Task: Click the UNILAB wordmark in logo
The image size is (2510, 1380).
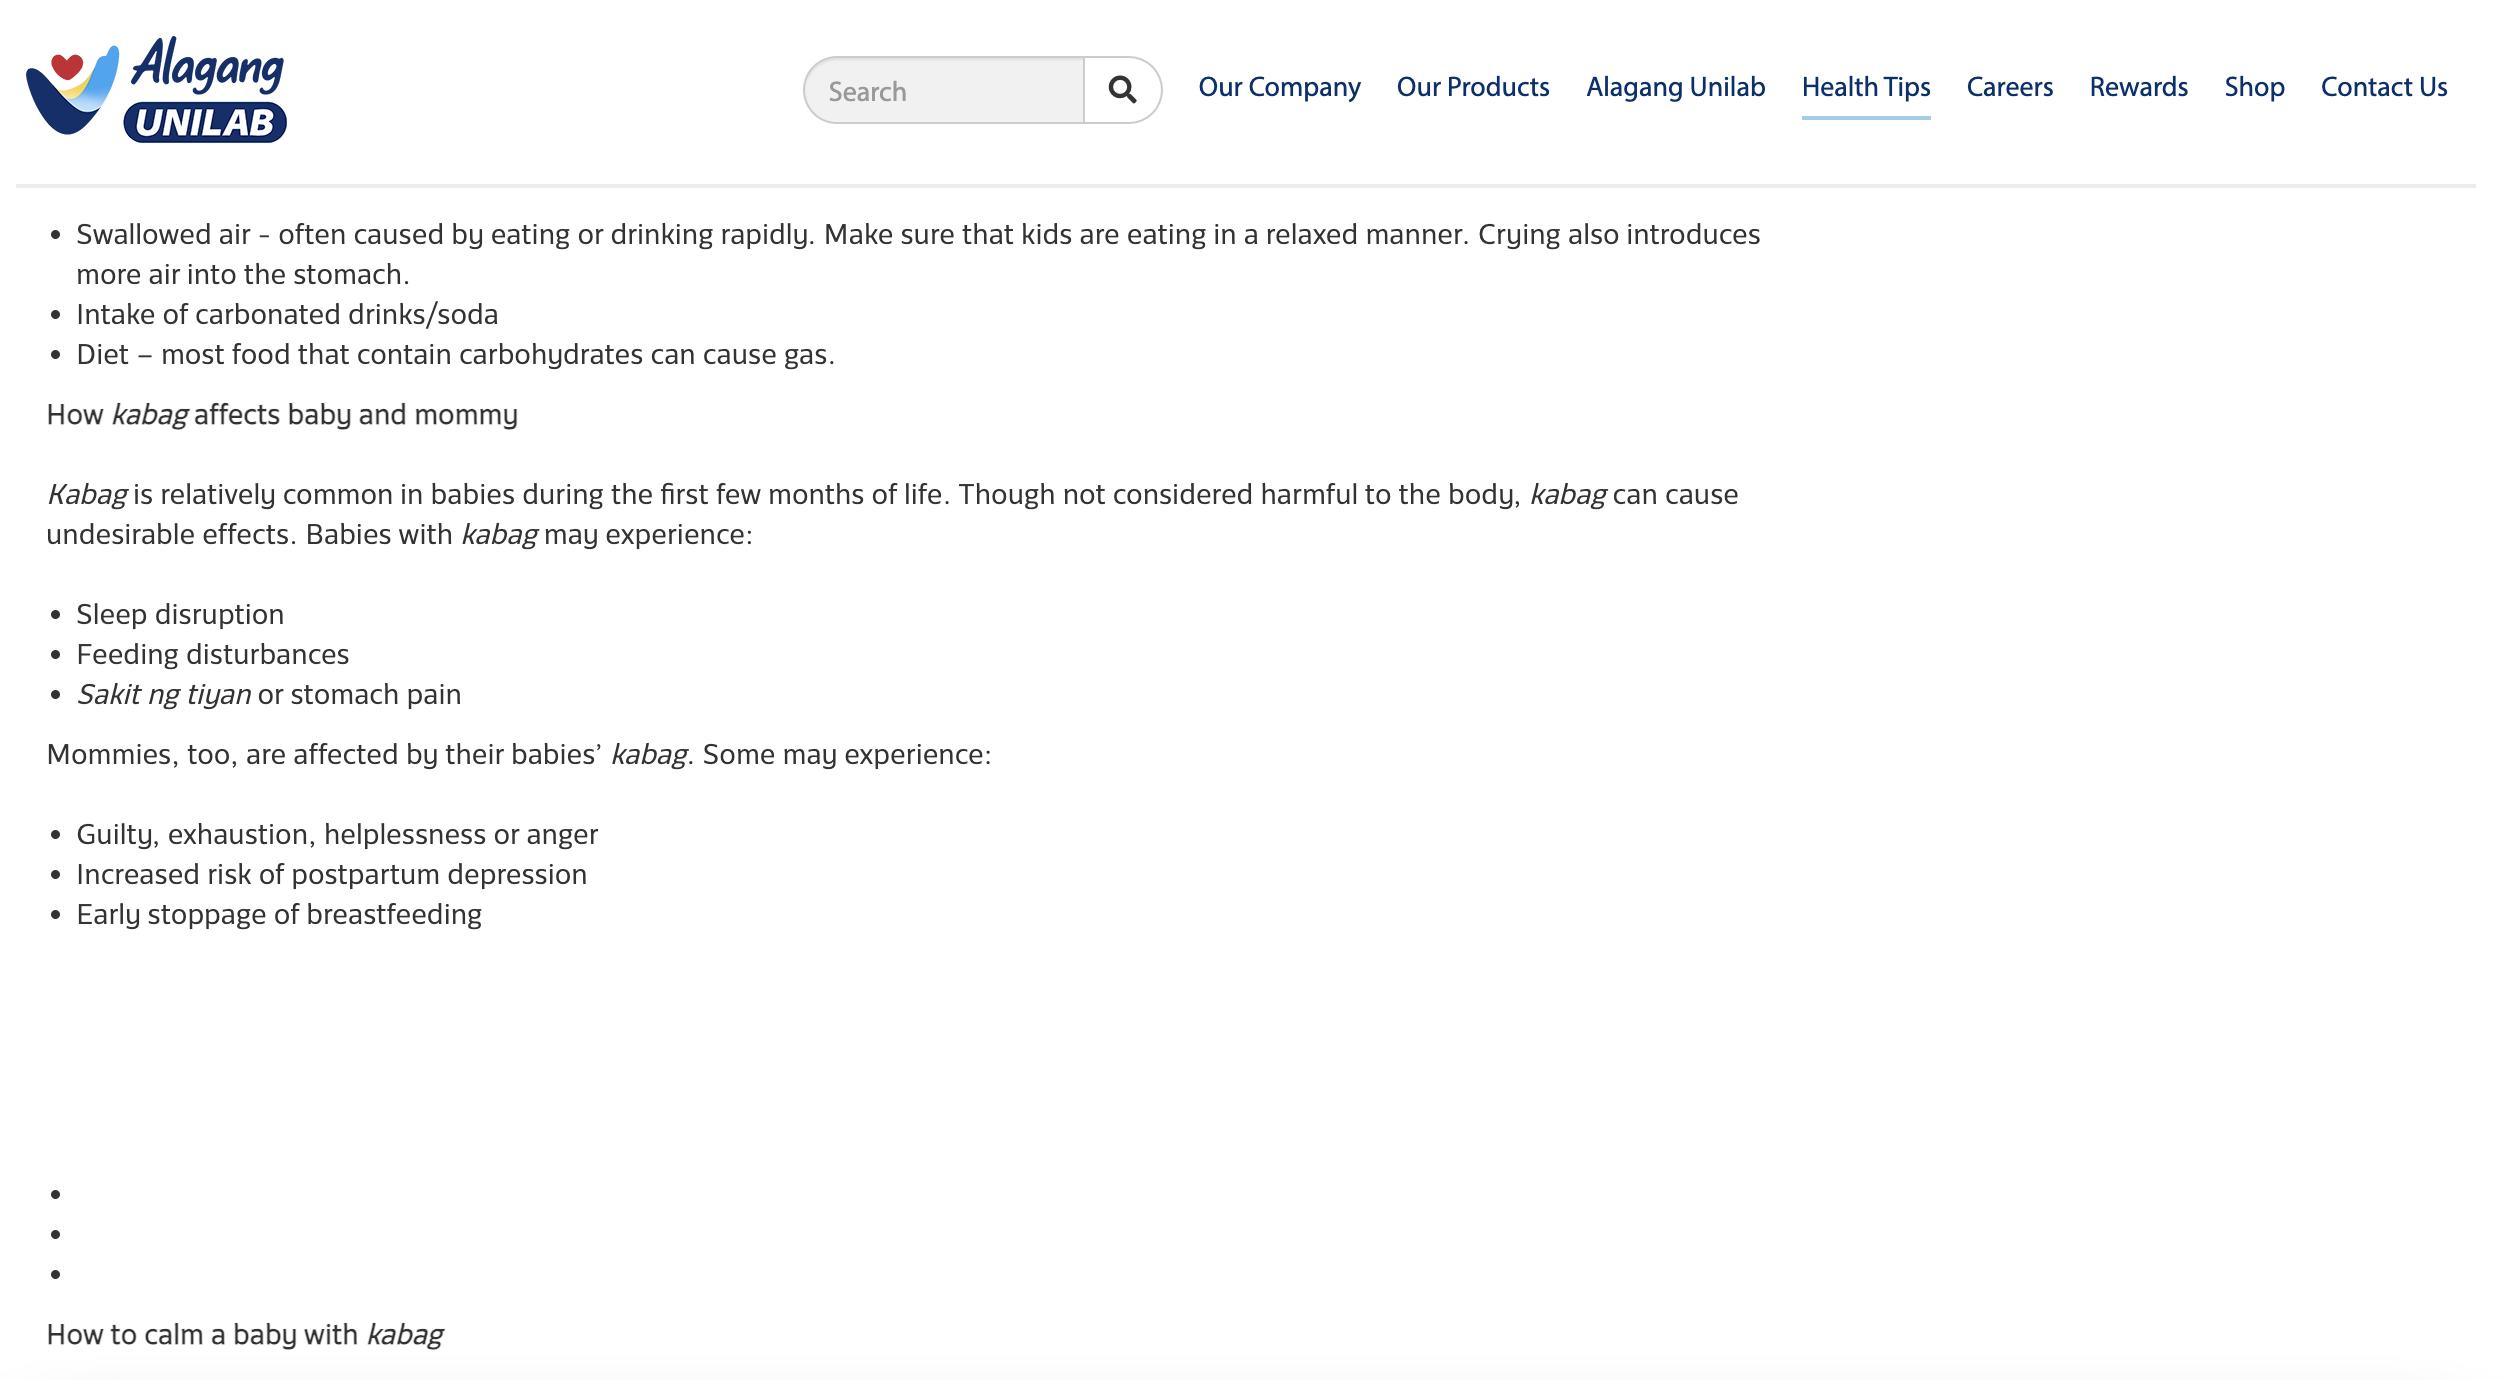Action: [205, 123]
